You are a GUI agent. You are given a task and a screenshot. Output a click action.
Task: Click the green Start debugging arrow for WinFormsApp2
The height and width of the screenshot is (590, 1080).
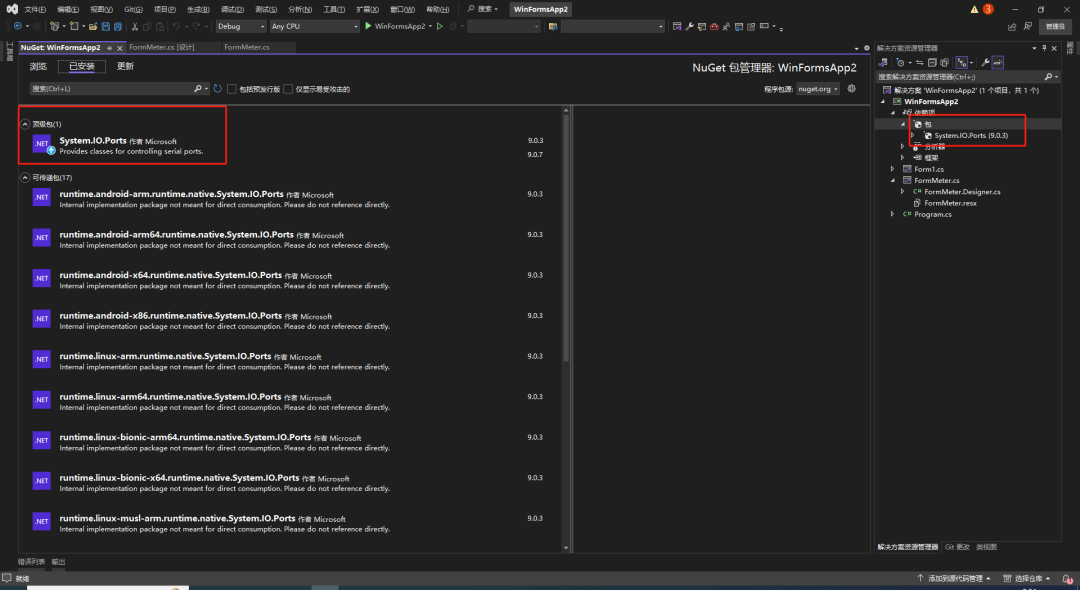369,26
